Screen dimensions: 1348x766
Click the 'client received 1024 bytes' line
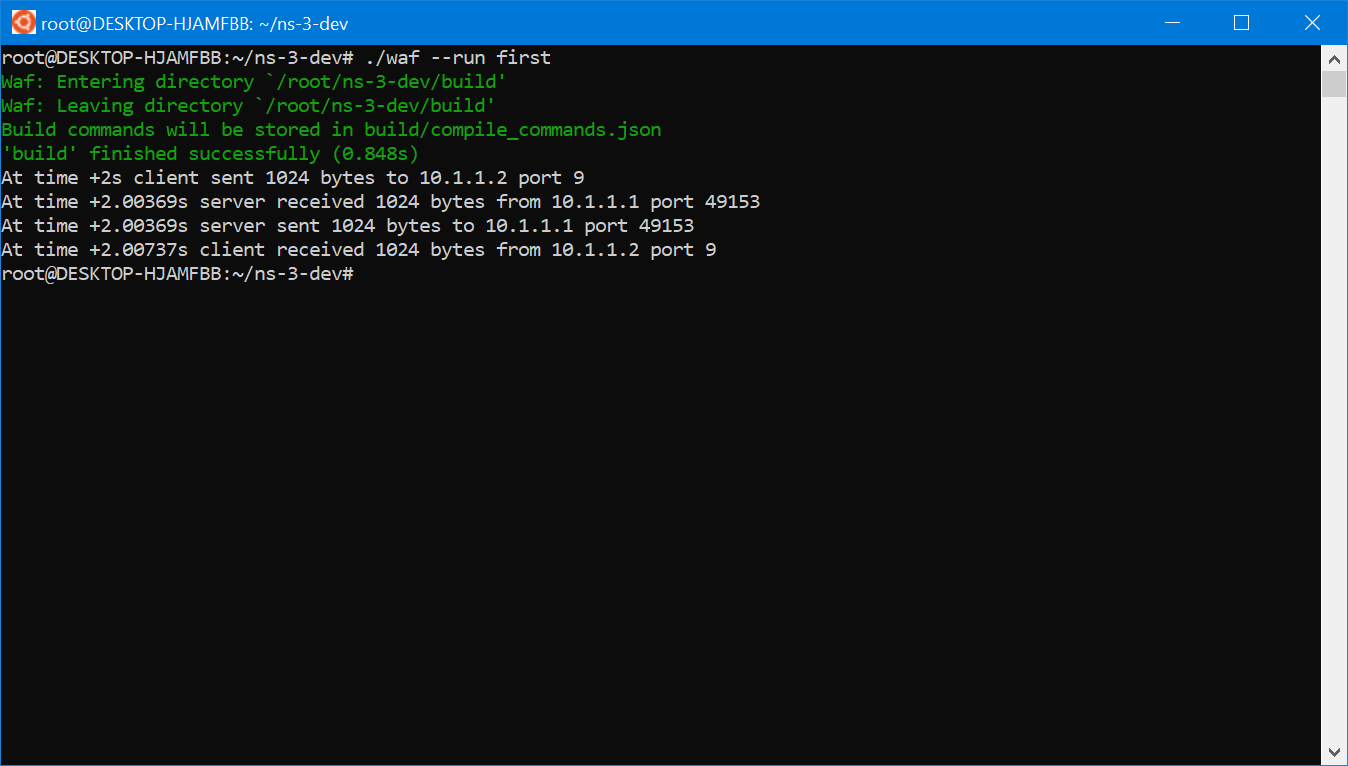(x=359, y=250)
